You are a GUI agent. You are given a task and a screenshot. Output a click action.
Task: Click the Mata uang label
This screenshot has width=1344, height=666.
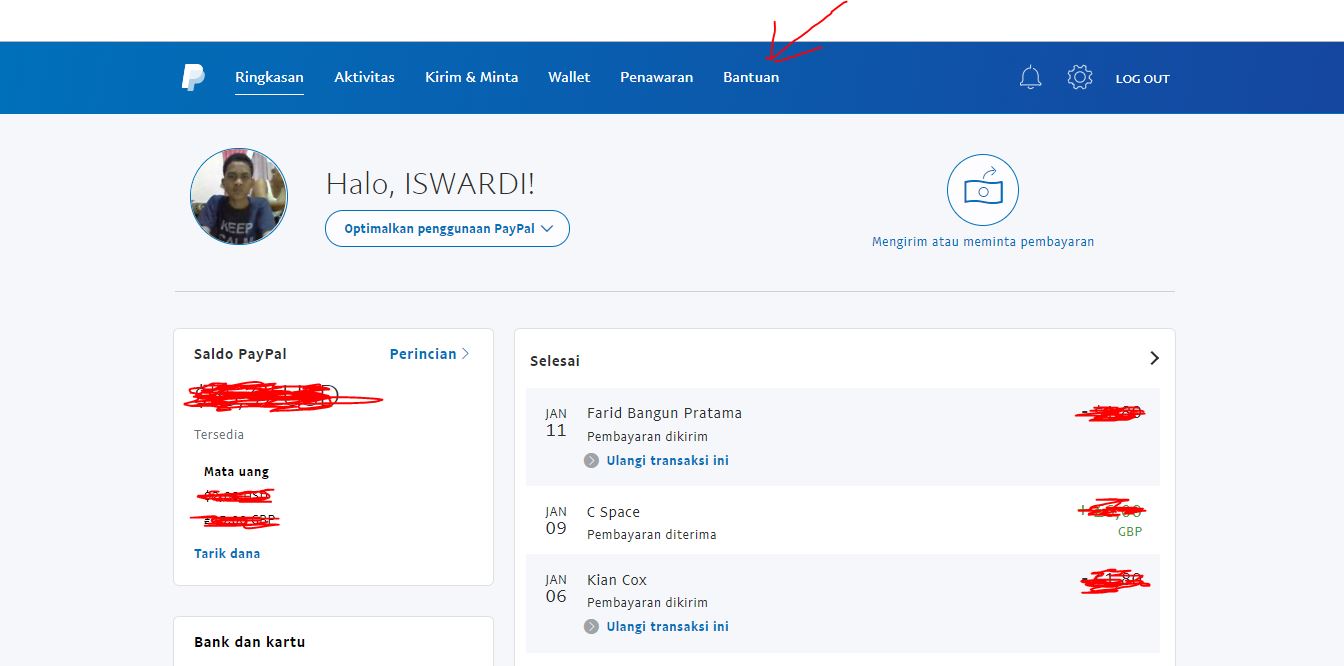236,472
